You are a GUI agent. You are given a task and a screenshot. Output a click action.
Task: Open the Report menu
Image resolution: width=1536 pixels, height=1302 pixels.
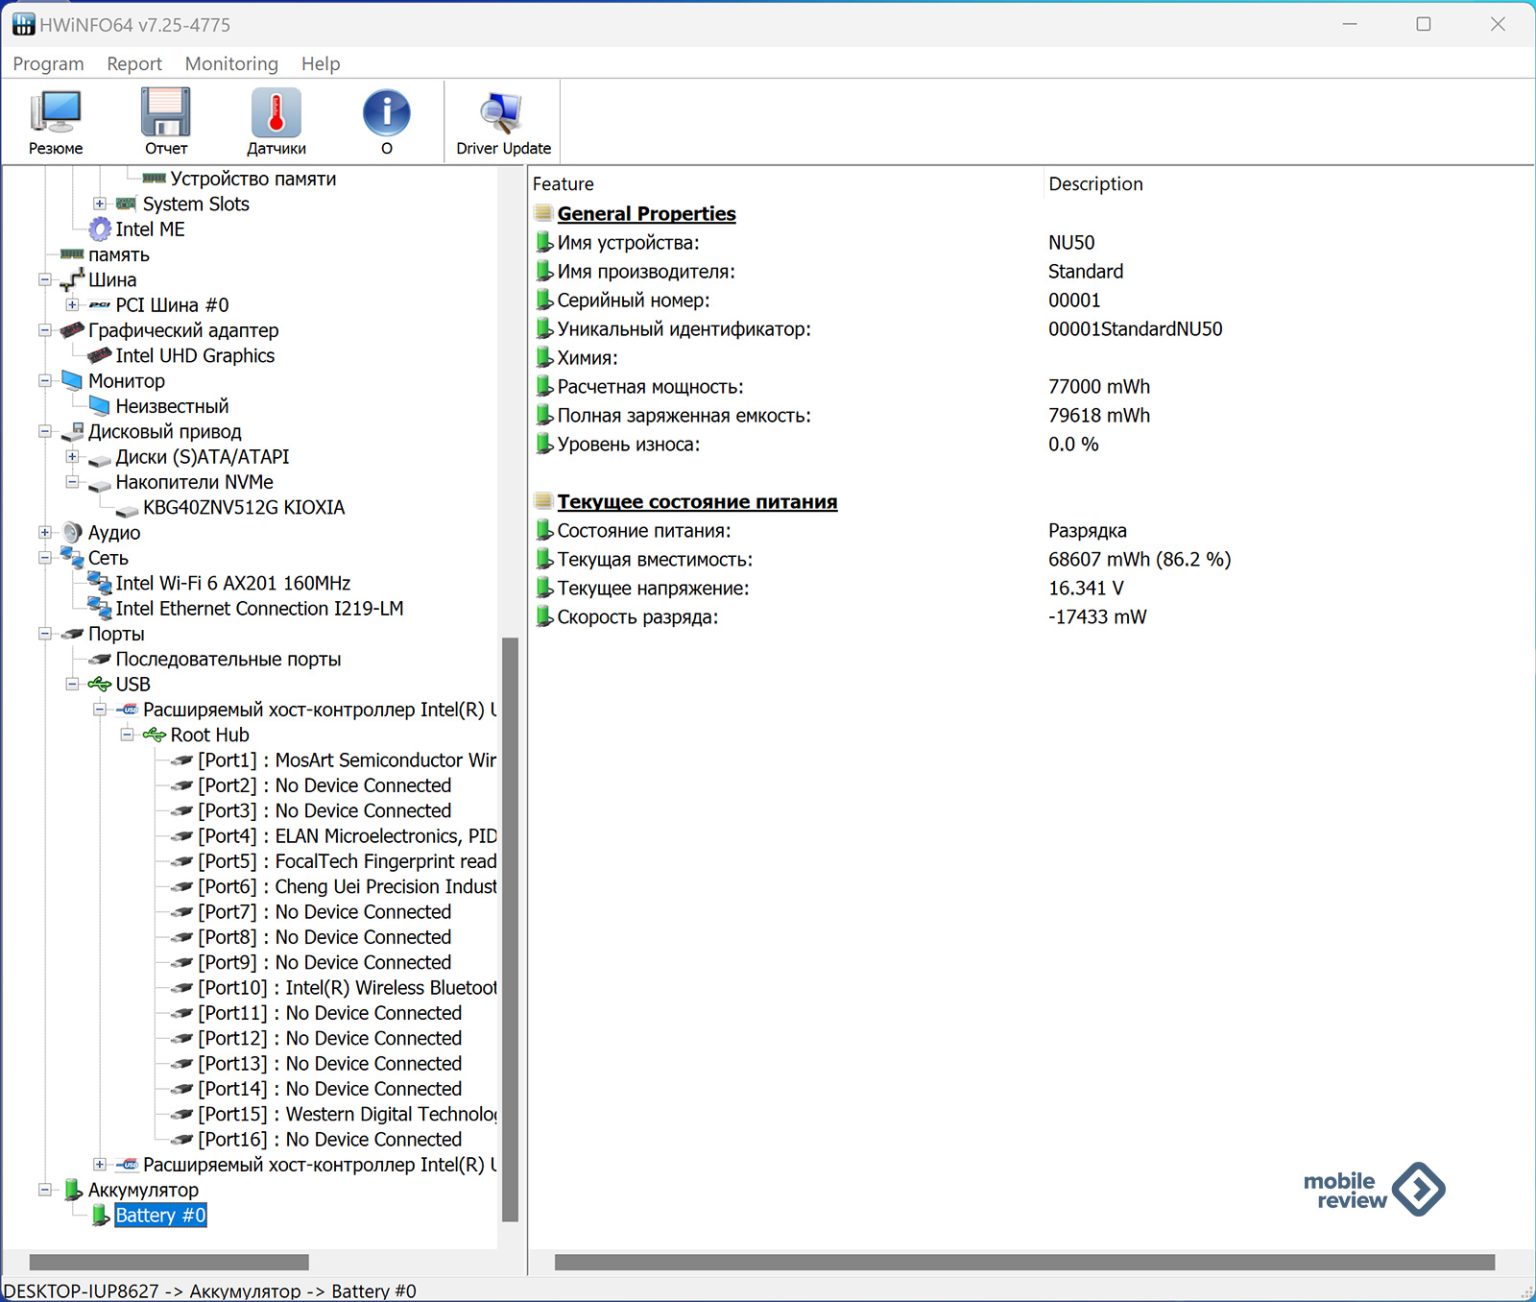134,64
